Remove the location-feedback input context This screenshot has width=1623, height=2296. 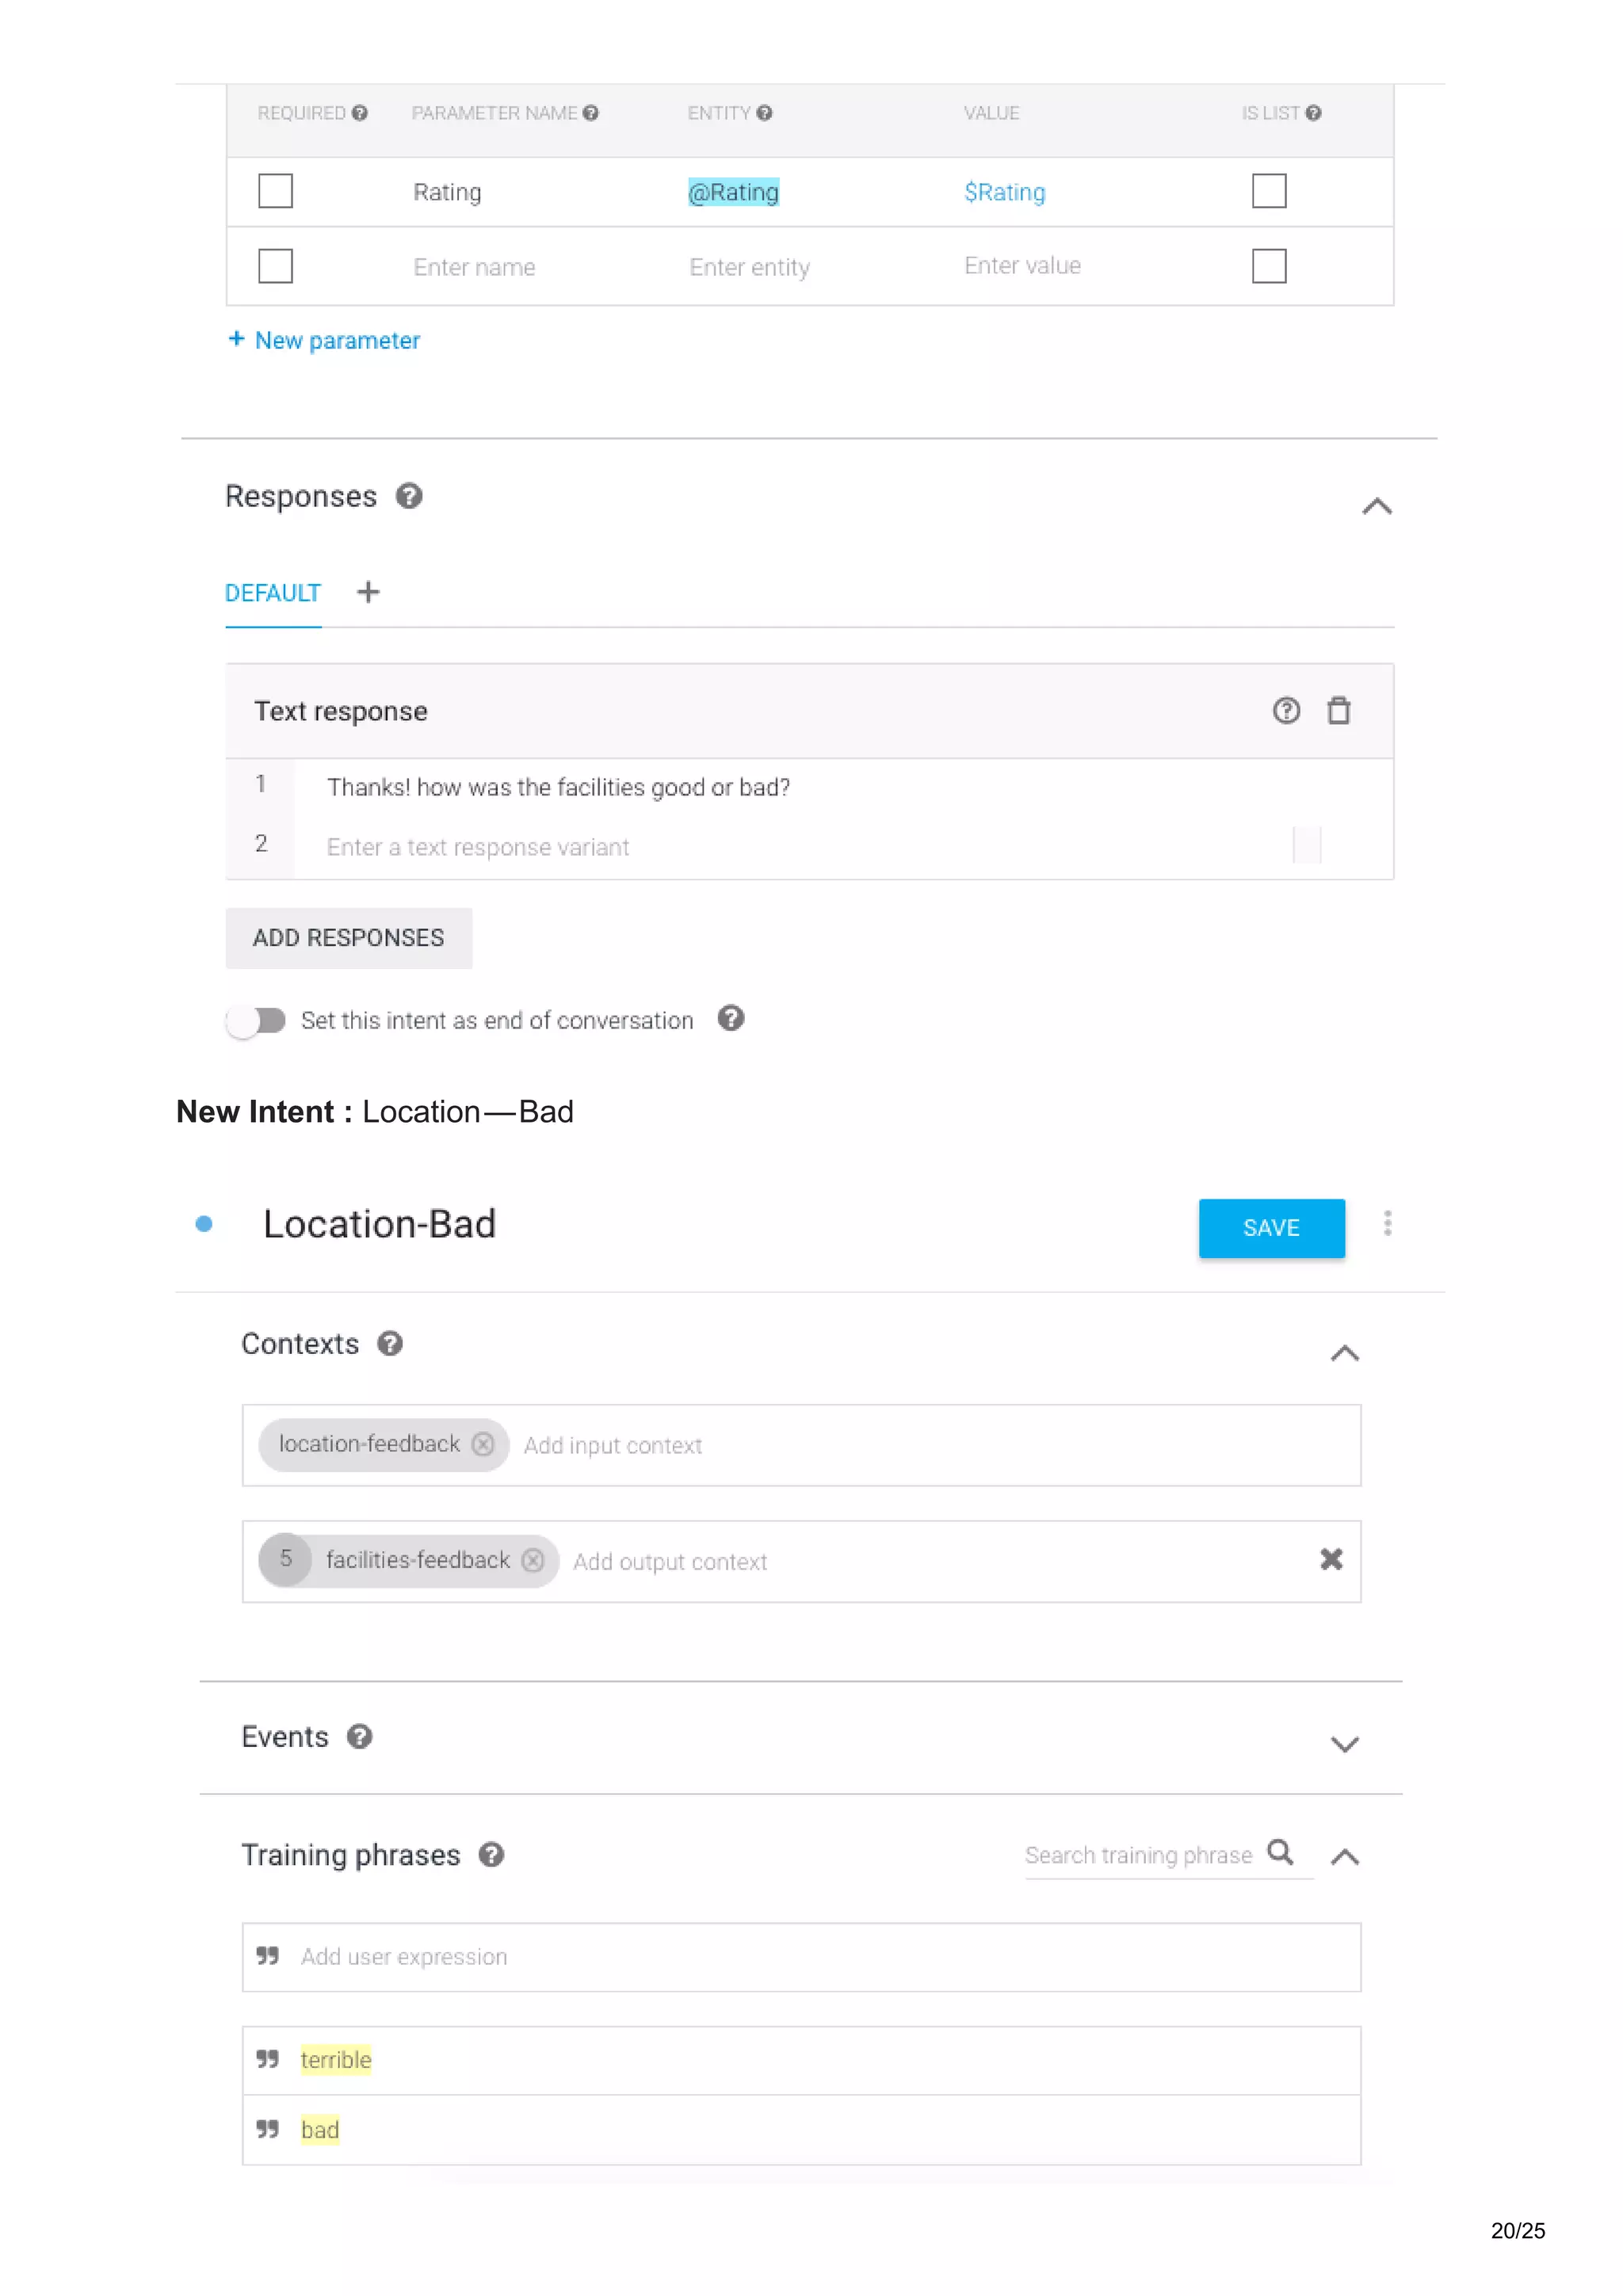(483, 1444)
